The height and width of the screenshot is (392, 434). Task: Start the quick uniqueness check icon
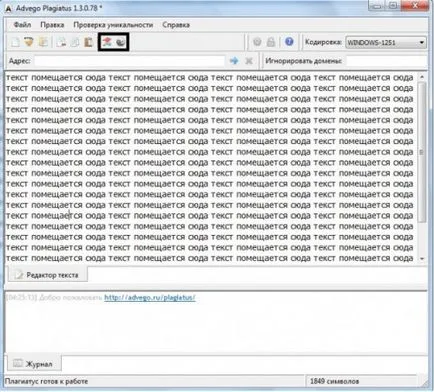pyautogui.click(x=107, y=42)
